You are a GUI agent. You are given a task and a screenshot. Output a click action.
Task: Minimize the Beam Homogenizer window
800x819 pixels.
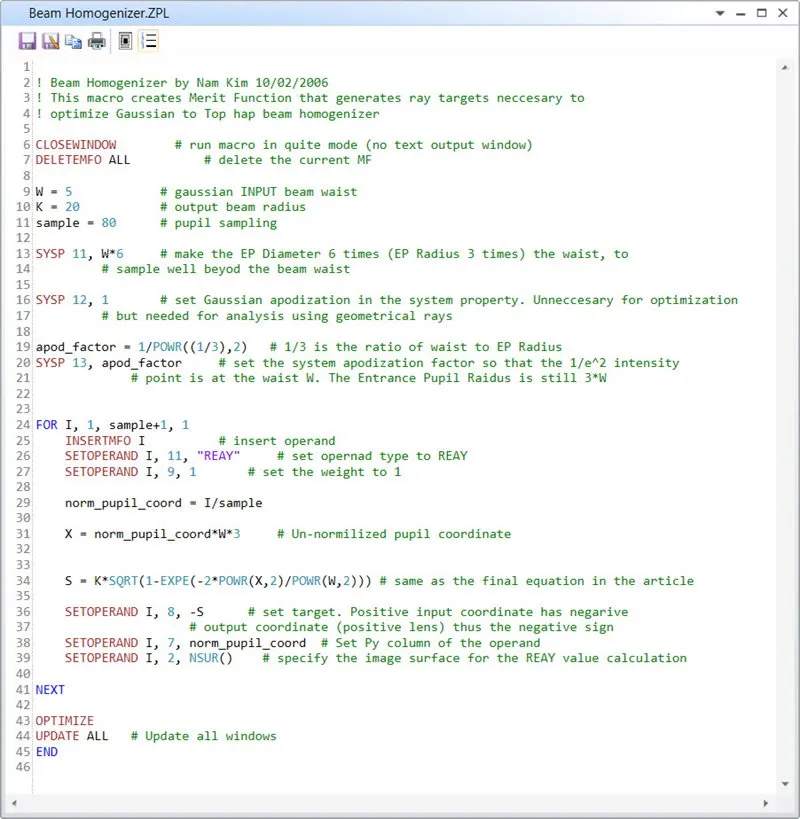pyautogui.click(x=741, y=14)
